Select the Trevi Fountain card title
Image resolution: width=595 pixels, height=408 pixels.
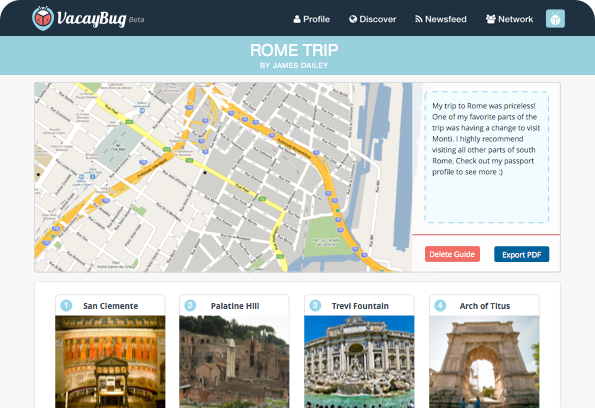tap(360, 306)
